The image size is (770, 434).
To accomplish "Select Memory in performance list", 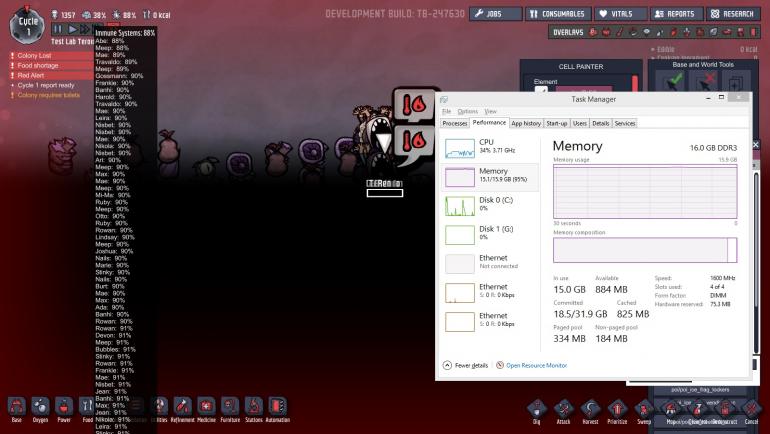I will point(490,177).
